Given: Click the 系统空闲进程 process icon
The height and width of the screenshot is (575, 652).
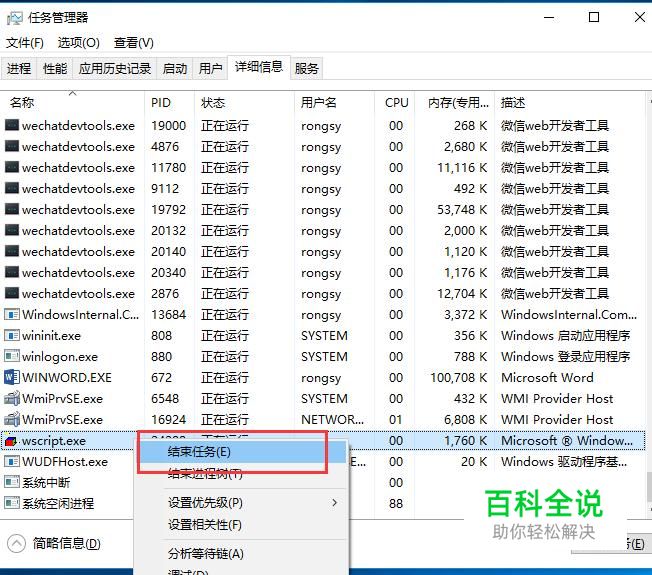Looking at the screenshot, I should point(12,503).
